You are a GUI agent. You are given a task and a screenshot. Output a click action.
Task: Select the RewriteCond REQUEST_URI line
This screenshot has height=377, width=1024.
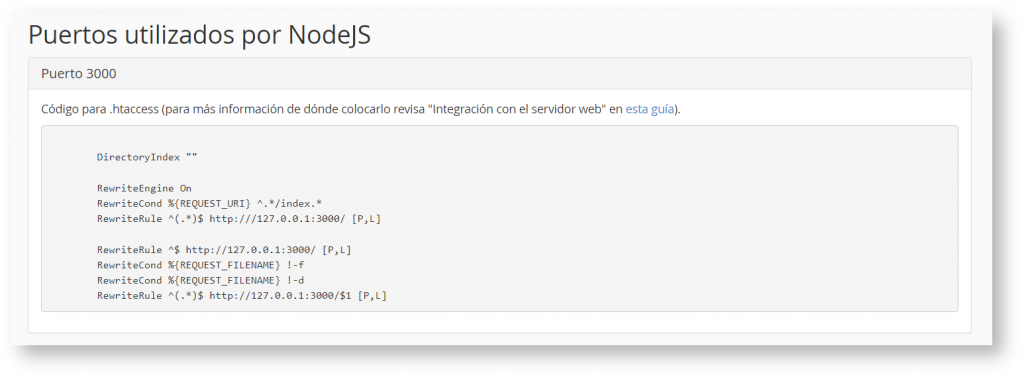pyautogui.click(x=209, y=203)
